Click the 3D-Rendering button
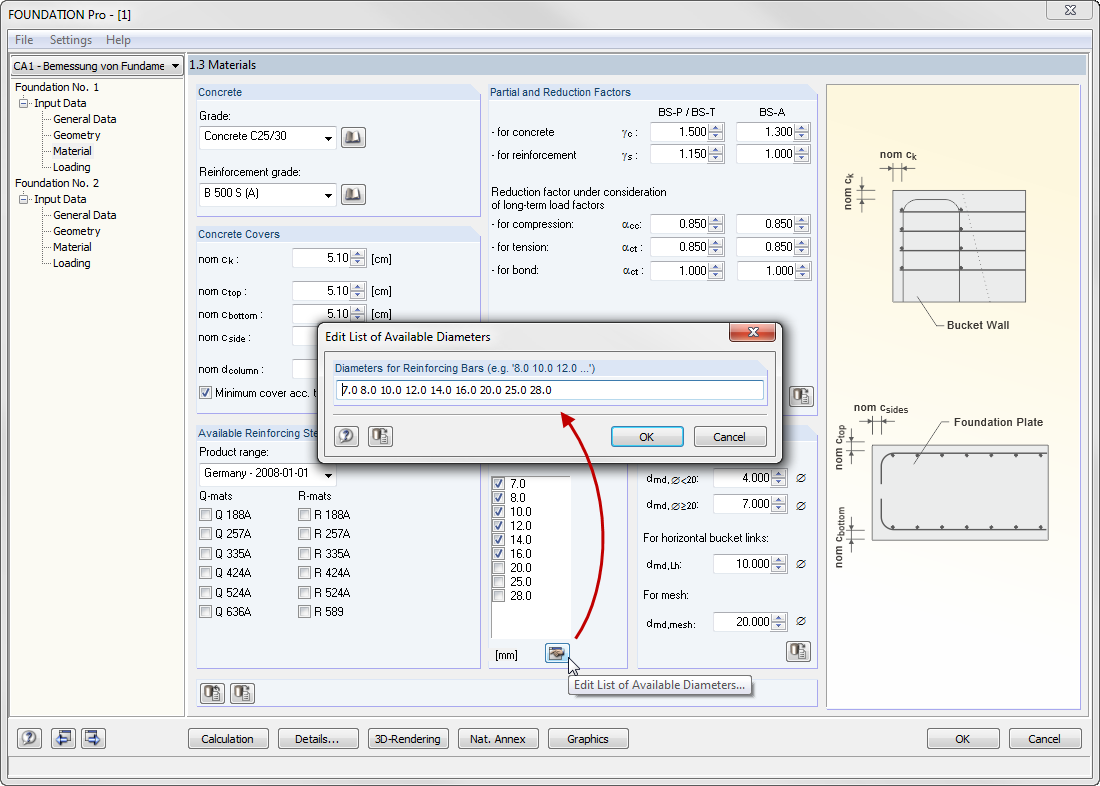1100x786 pixels. click(x=408, y=738)
